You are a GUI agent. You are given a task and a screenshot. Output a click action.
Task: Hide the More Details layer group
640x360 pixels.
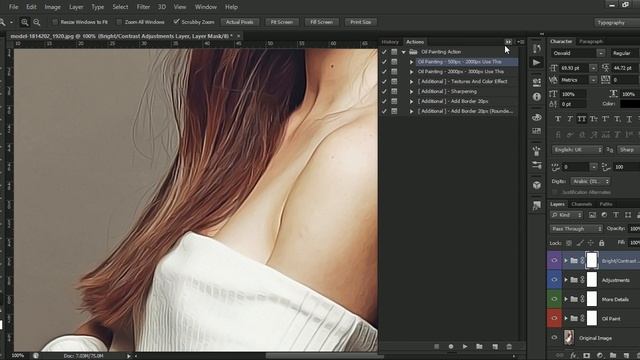coord(554,299)
